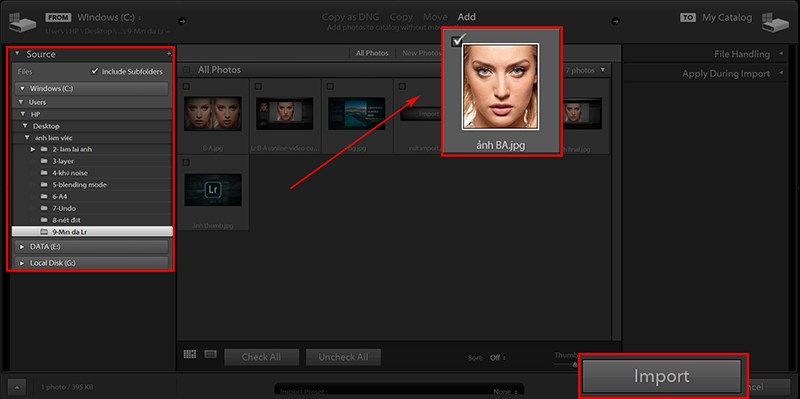This screenshot has width=800, height=399.
Task: Switch to the grid view icon
Action: coord(190,354)
